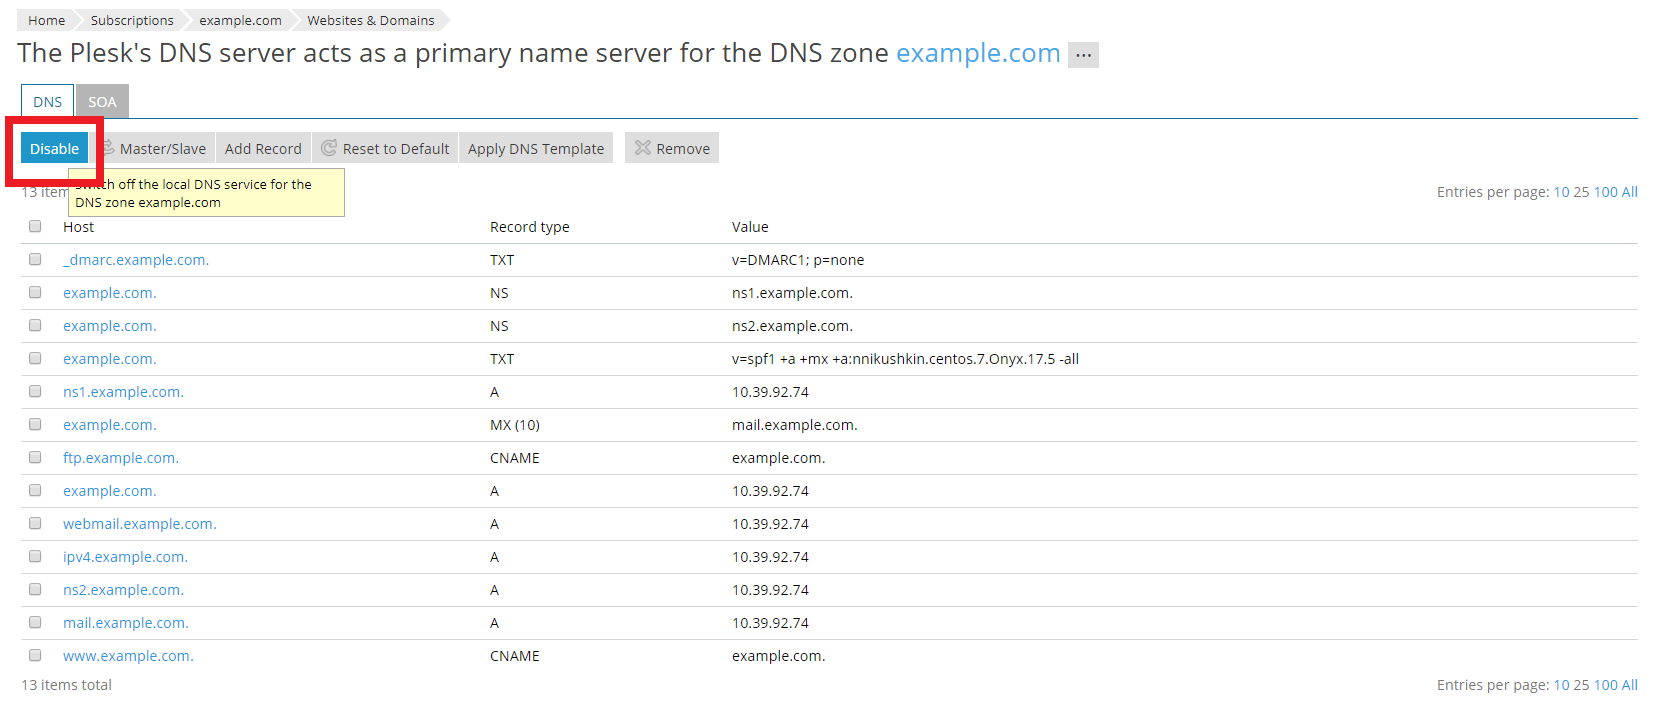Screen dimensions: 1655x705
Task: Toggle the select-all checkbox in the Host header
Action: click(35, 227)
